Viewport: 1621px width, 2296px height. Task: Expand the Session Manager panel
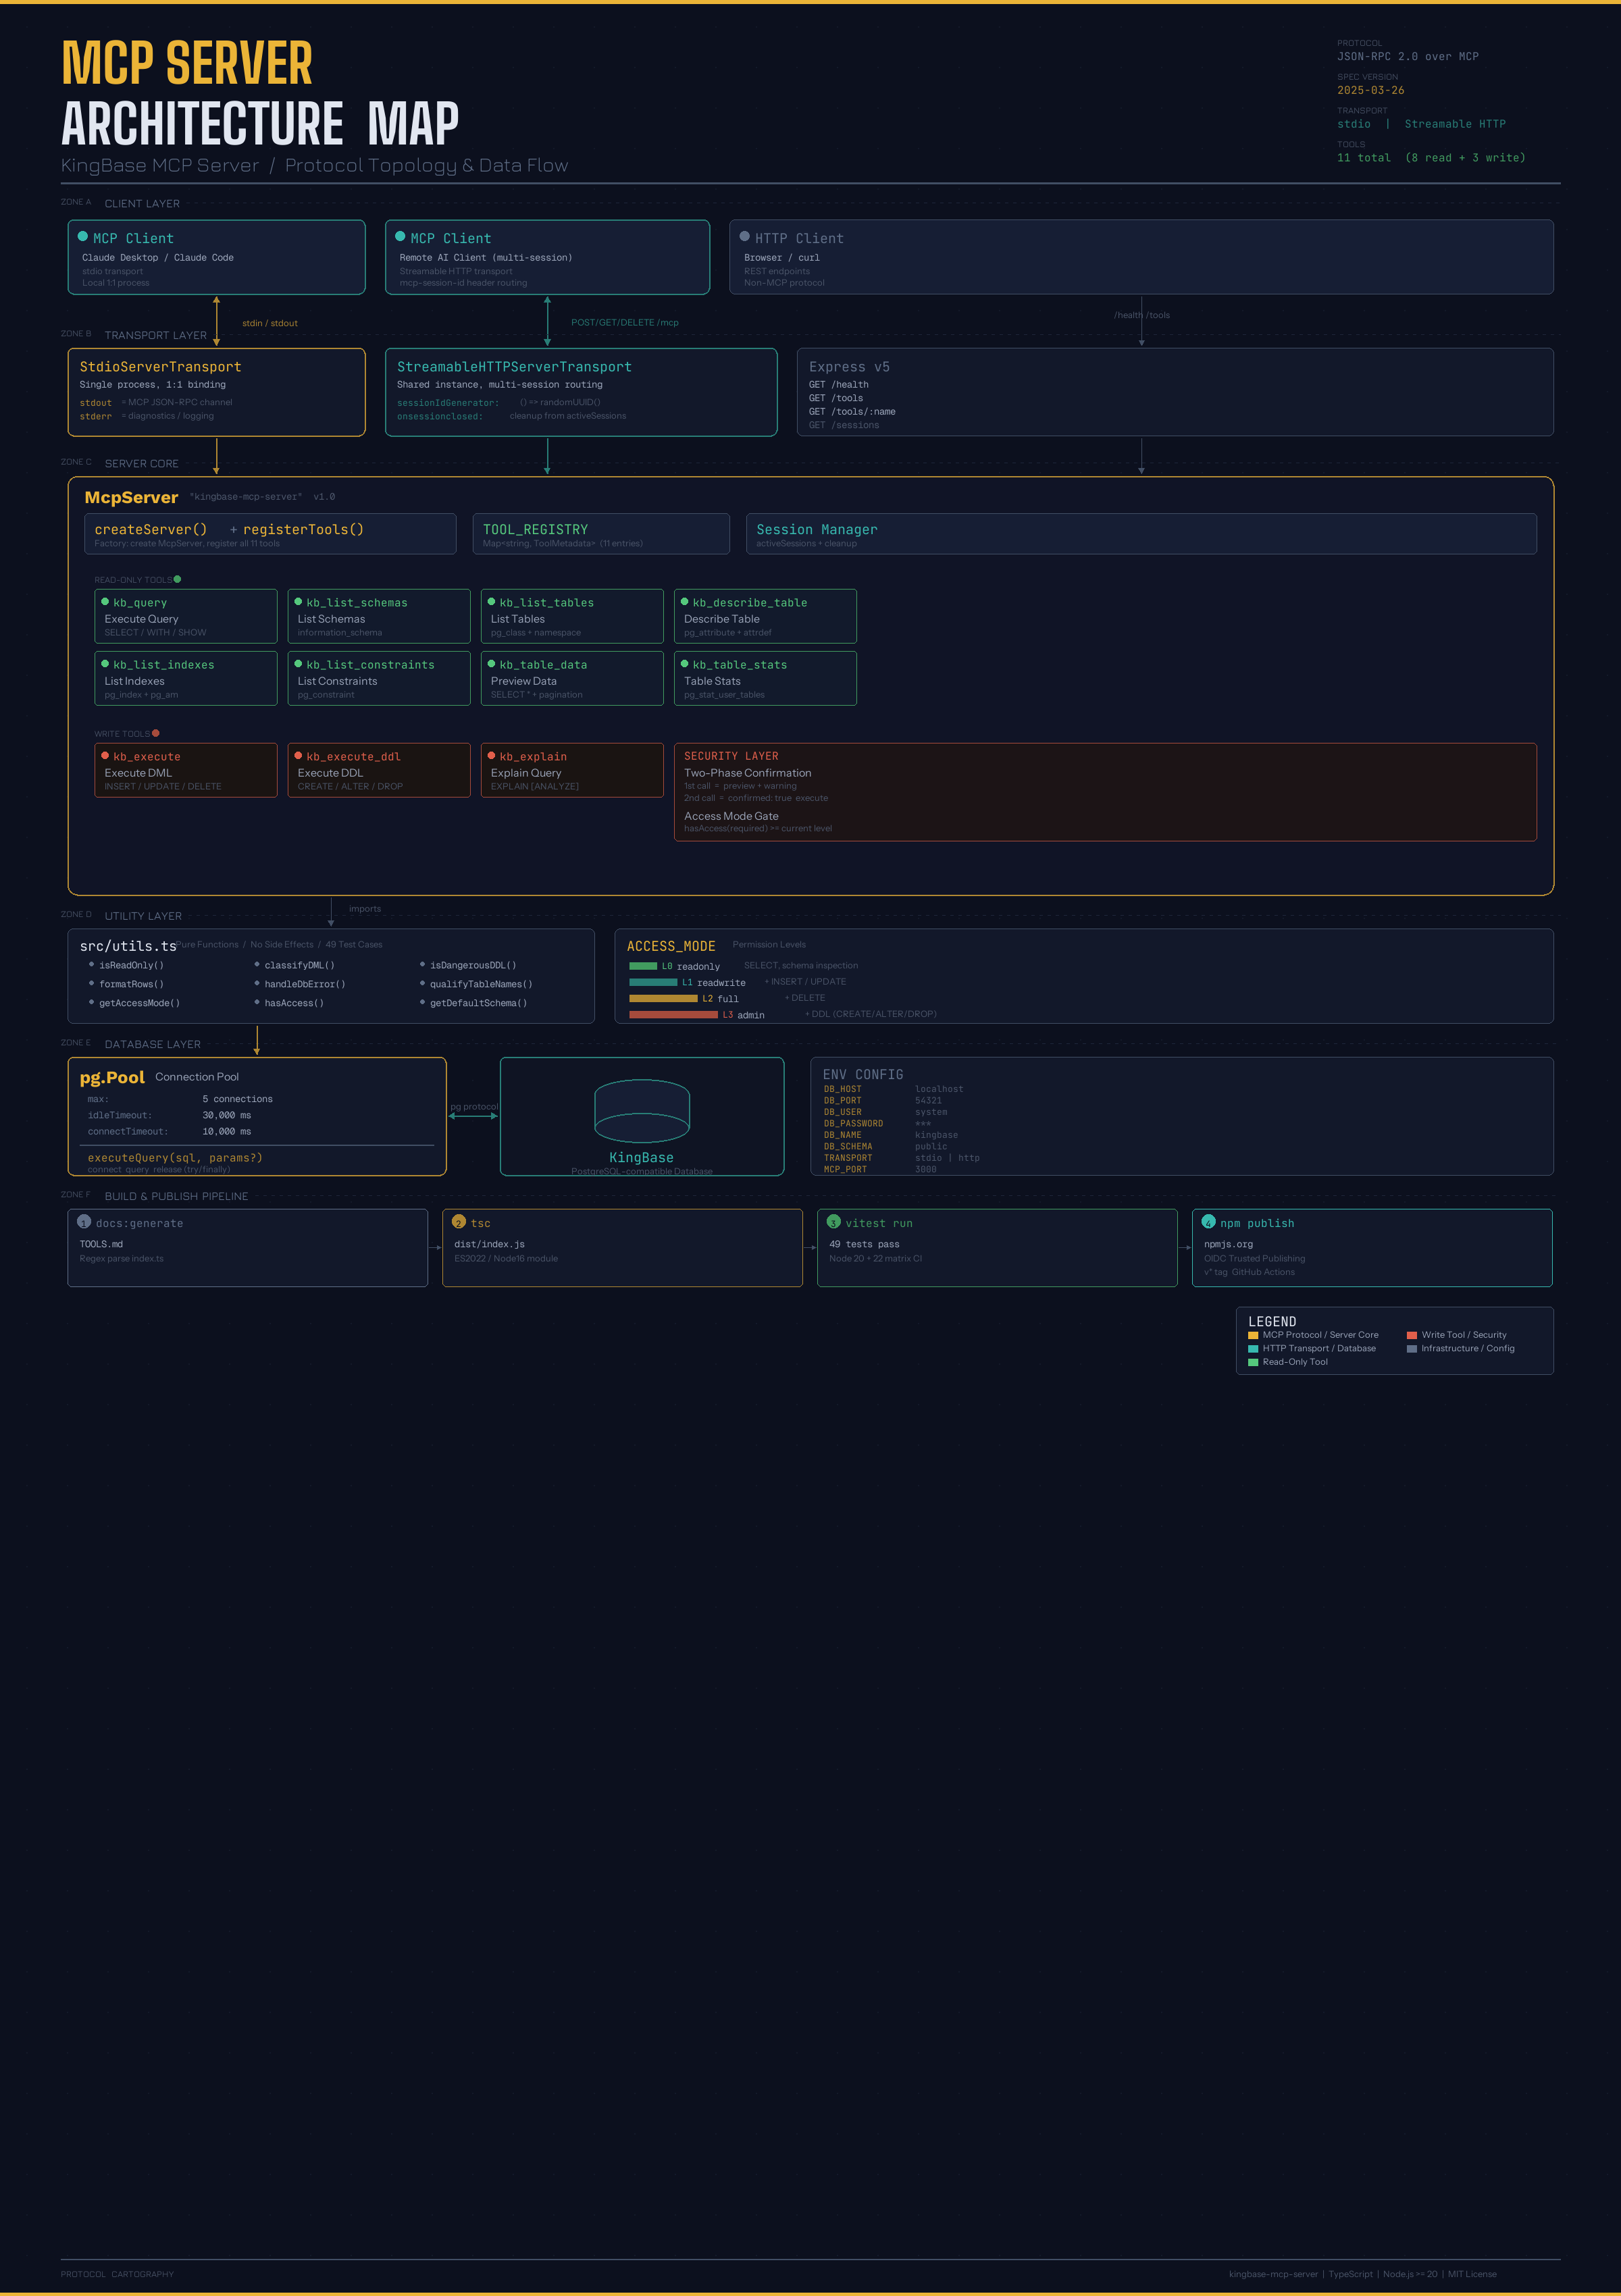click(1140, 533)
